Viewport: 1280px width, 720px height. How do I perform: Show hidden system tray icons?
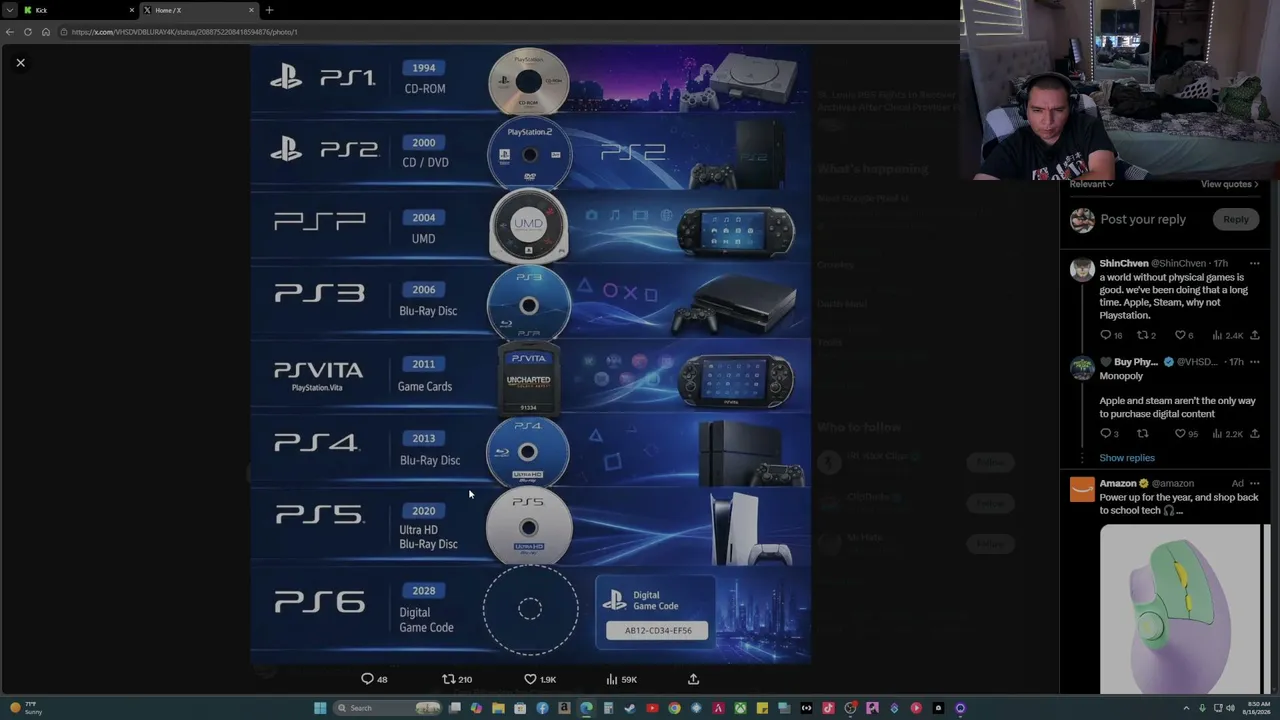(1186, 708)
